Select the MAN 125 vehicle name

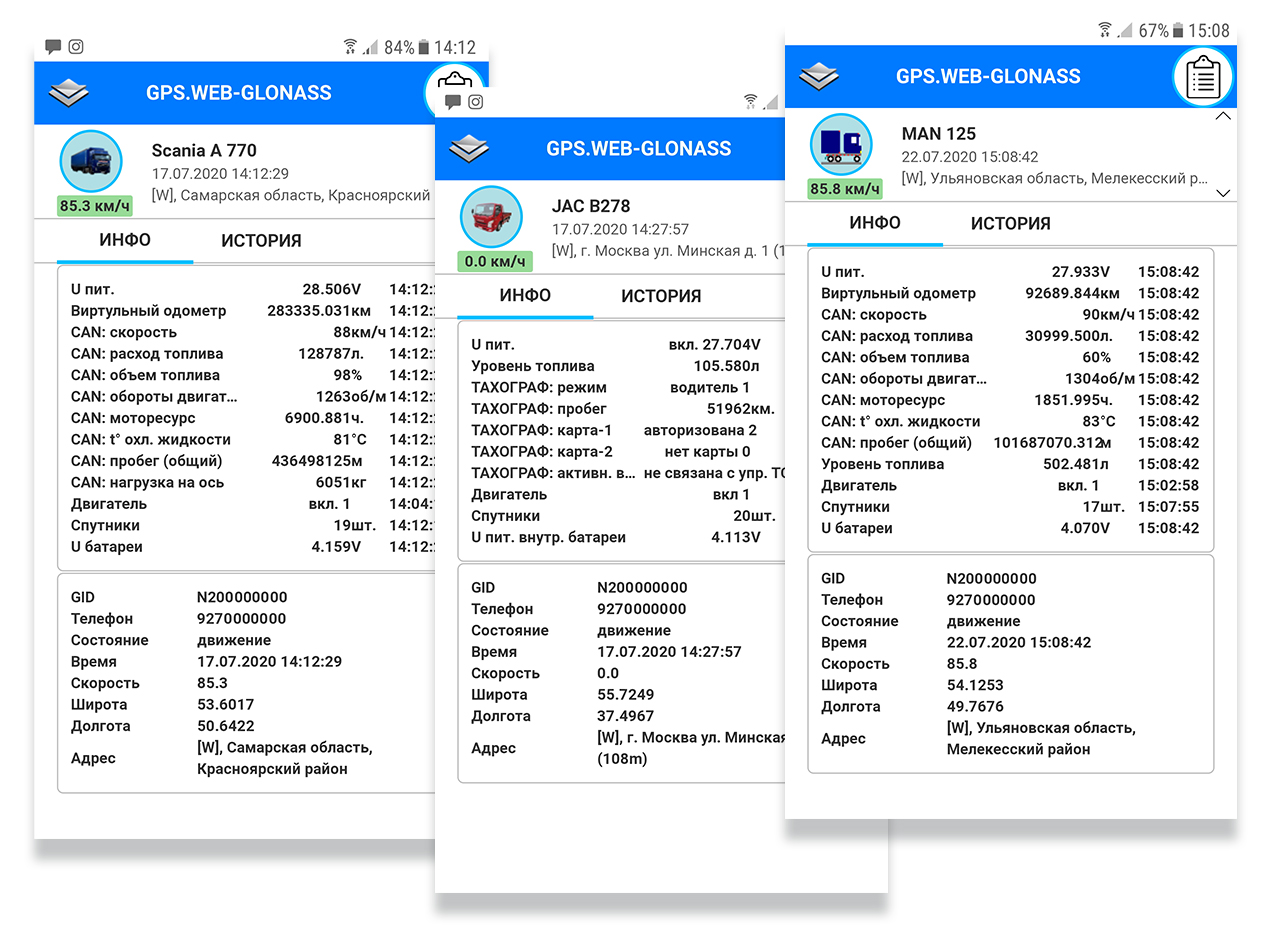[938, 134]
